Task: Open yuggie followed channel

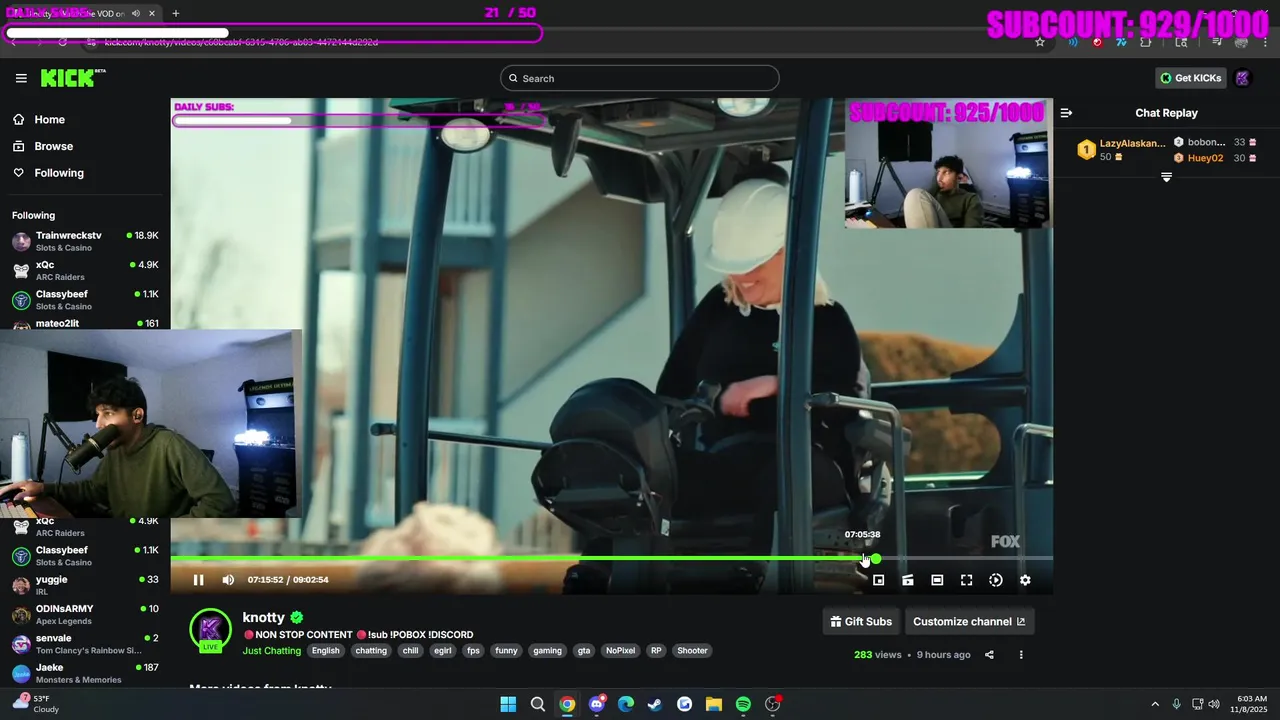Action: 85,585
